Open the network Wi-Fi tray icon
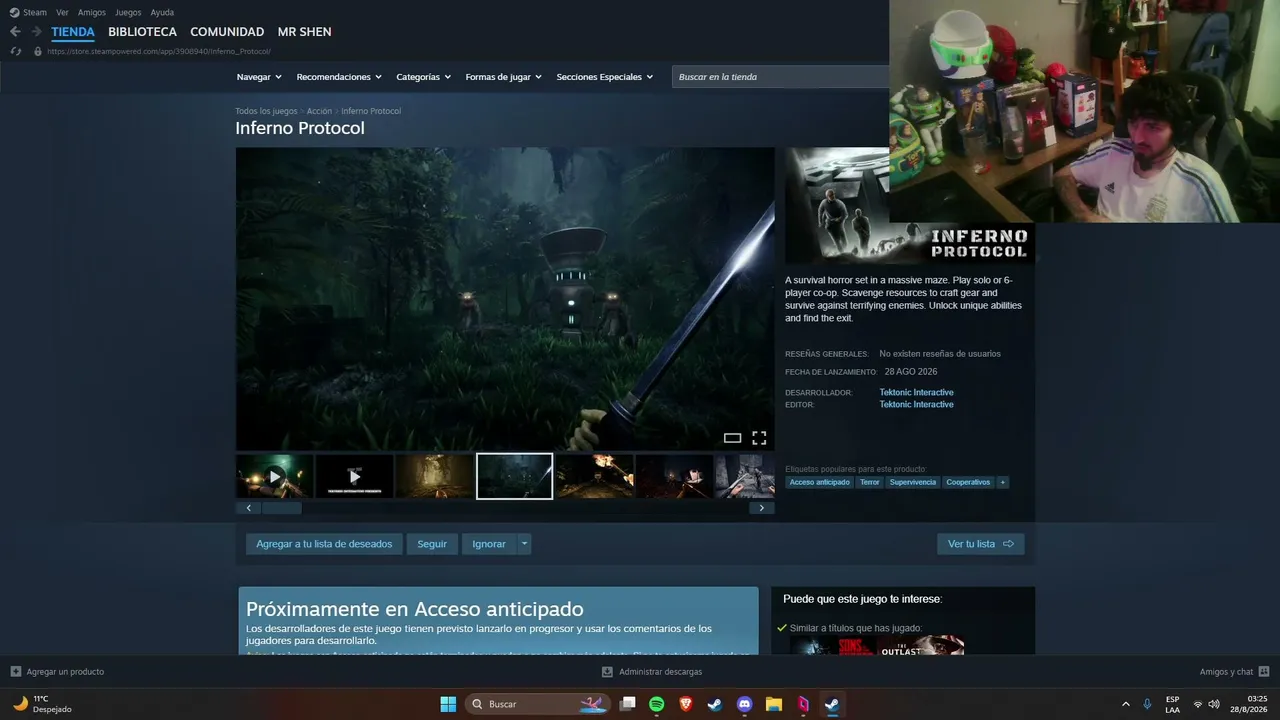The image size is (1280, 720). [x=1198, y=704]
